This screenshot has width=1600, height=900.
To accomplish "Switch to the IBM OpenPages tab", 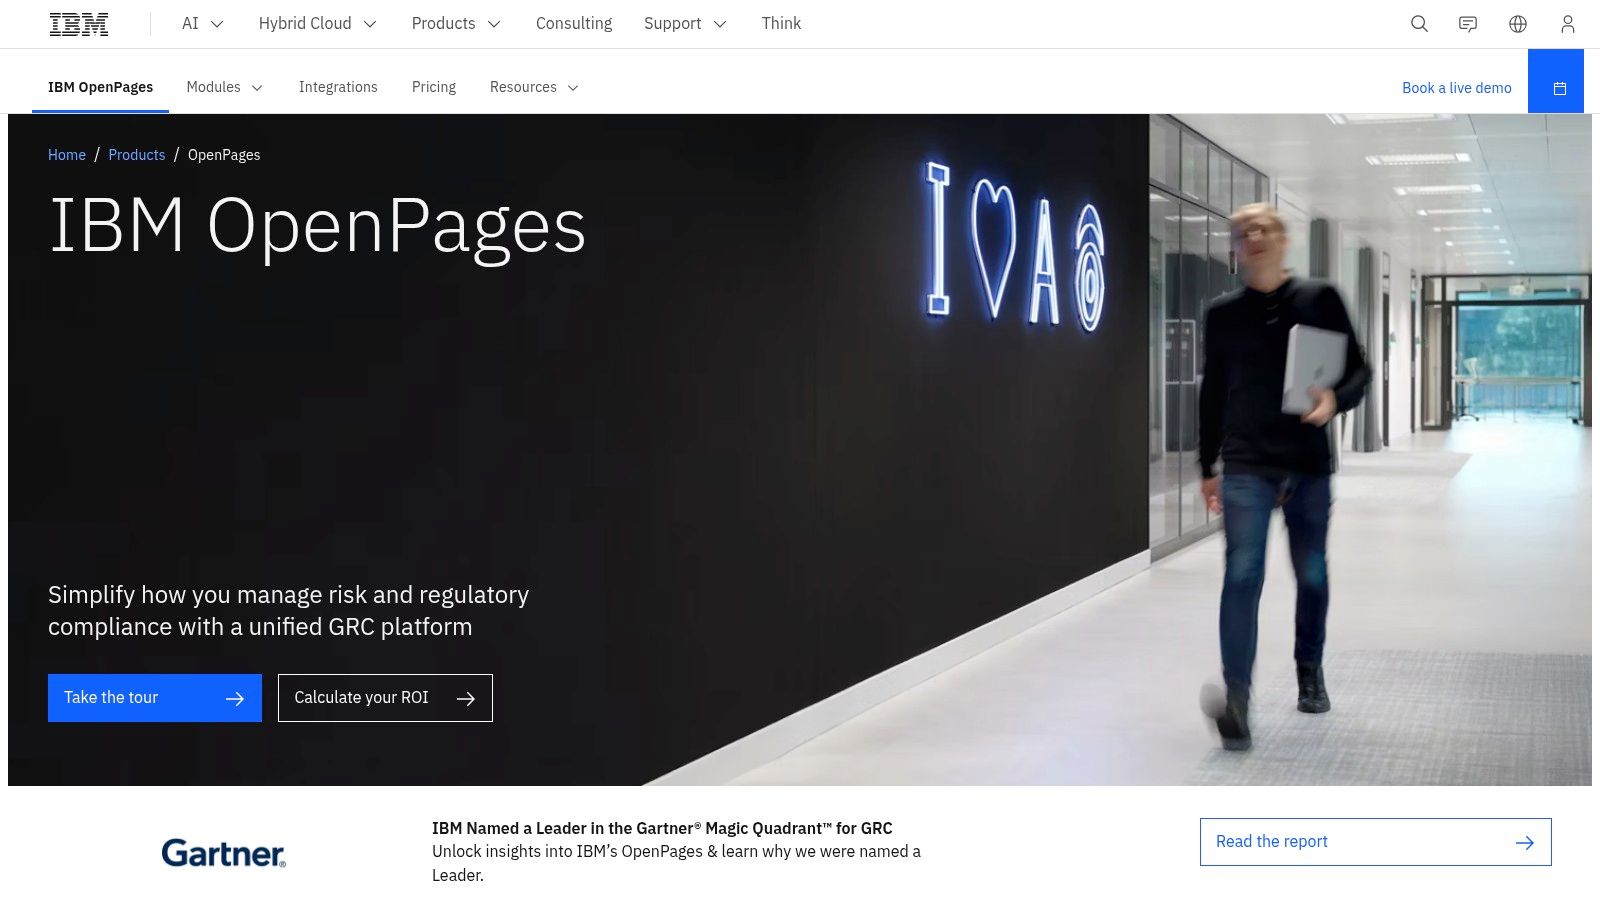I will (100, 87).
